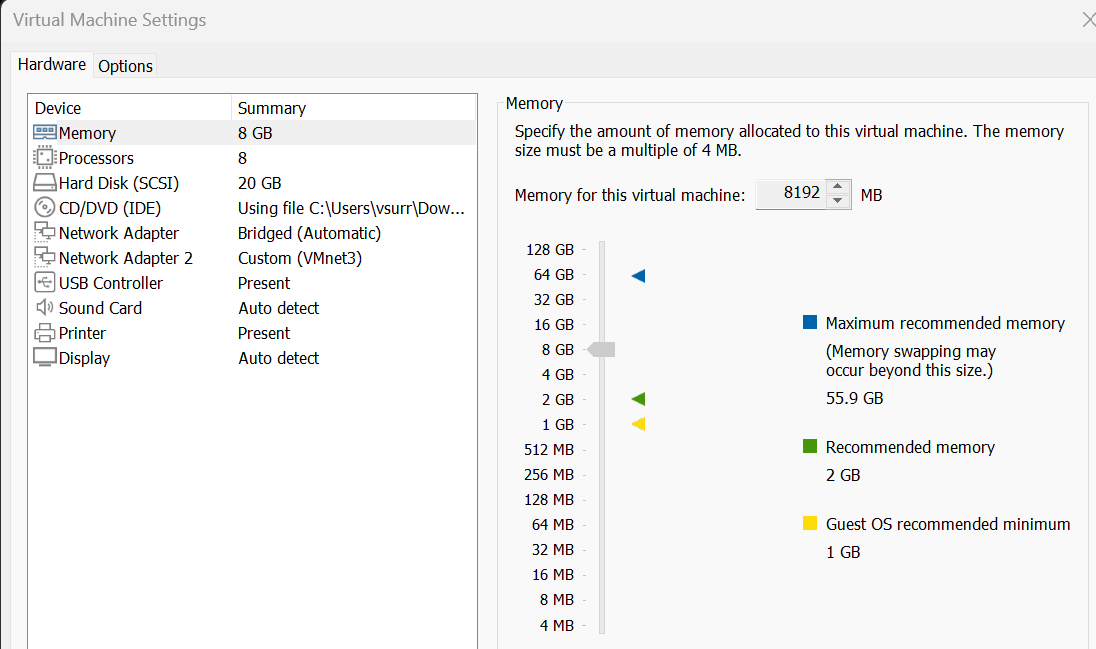This screenshot has width=1096, height=649.
Task: Select the bridged Network Adapter icon
Action: (46, 232)
